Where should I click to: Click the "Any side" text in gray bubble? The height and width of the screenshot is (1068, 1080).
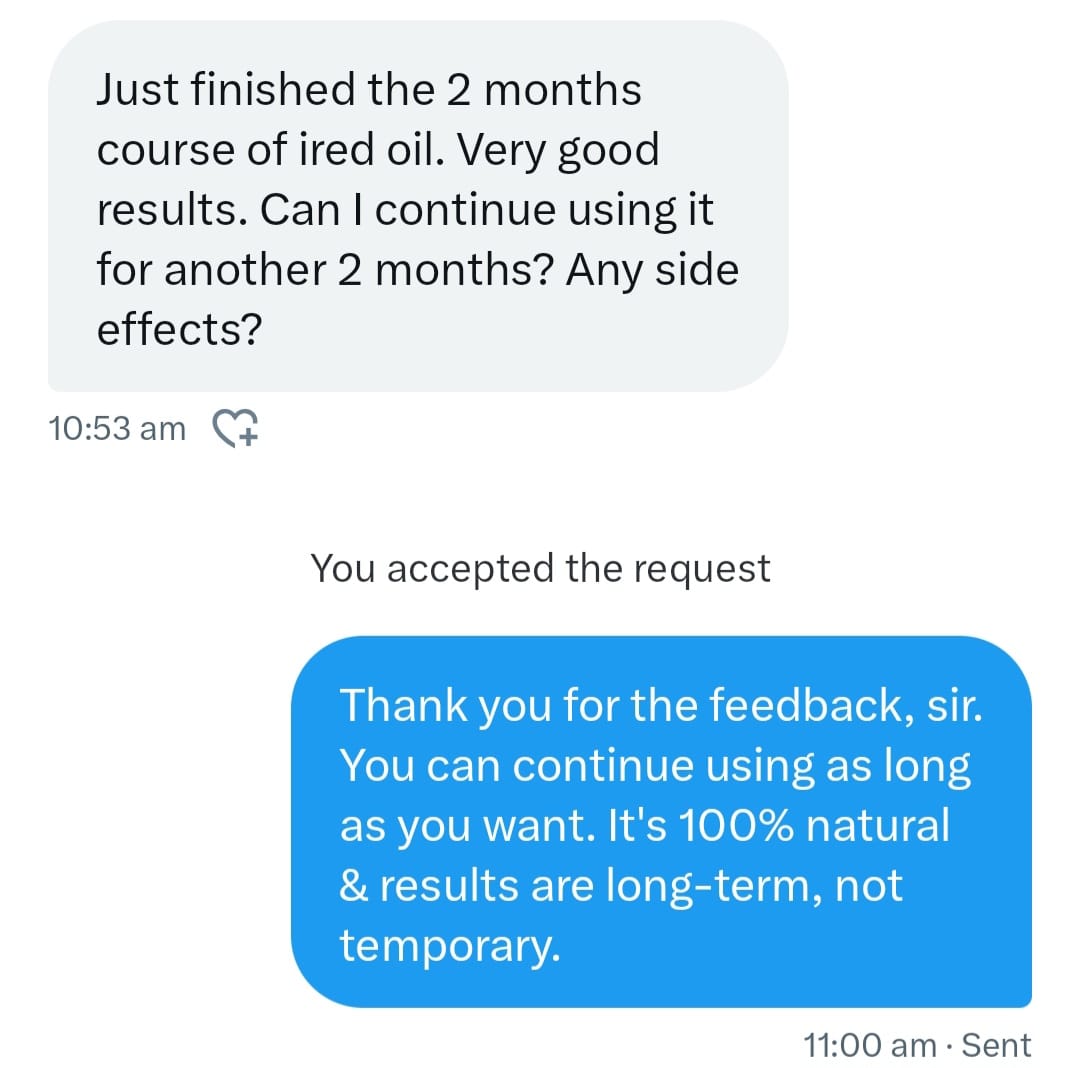(652, 271)
